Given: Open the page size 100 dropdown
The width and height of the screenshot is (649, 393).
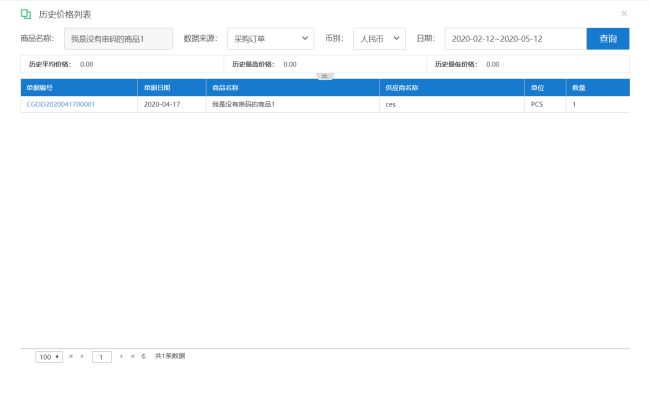Looking at the screenshot, I should point(49,357).
